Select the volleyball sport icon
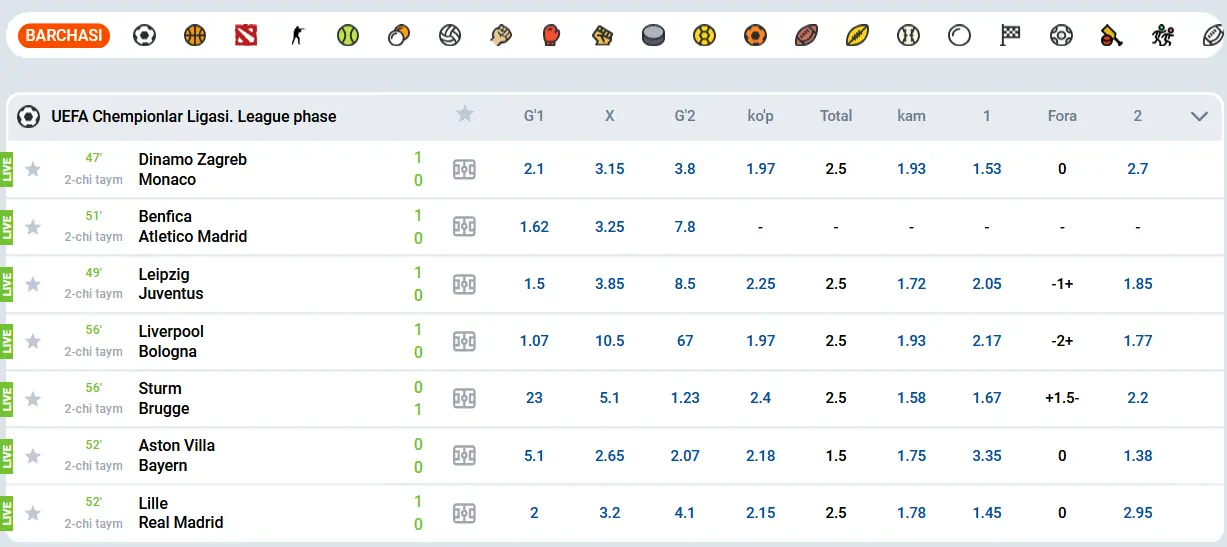1227x547 pixels. pyautogui.click(x=450, y=36)
